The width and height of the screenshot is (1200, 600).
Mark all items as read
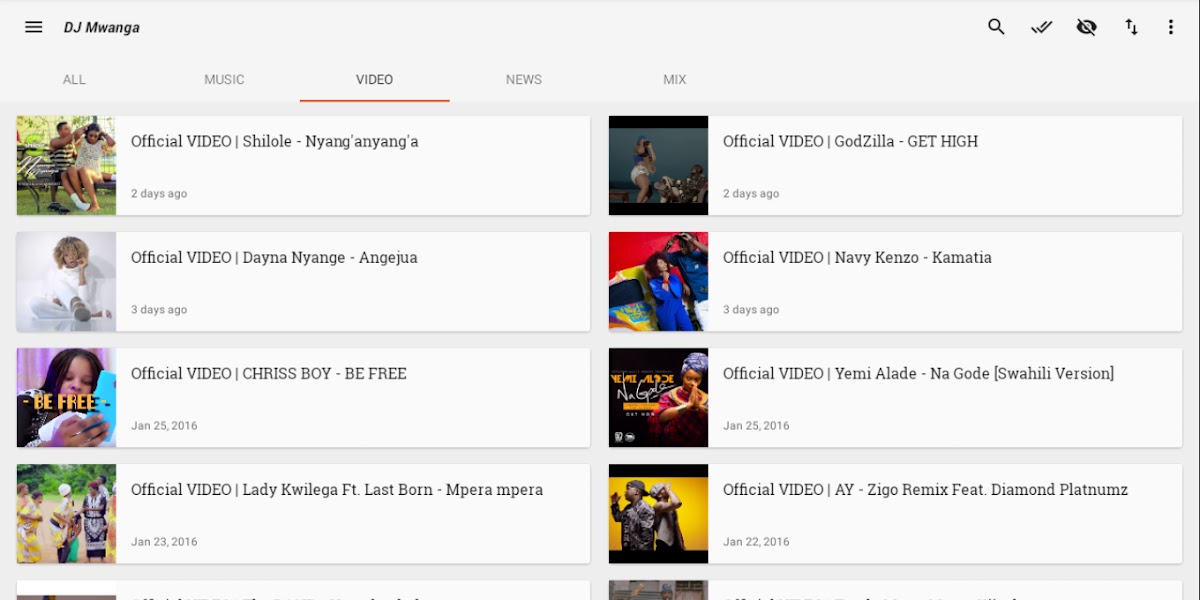tap(1041, 27)
